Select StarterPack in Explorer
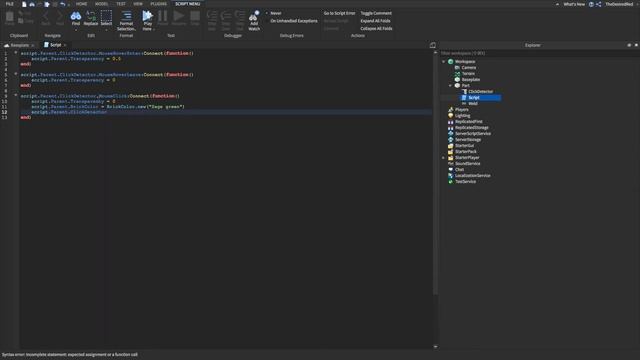 pos(466,151)
